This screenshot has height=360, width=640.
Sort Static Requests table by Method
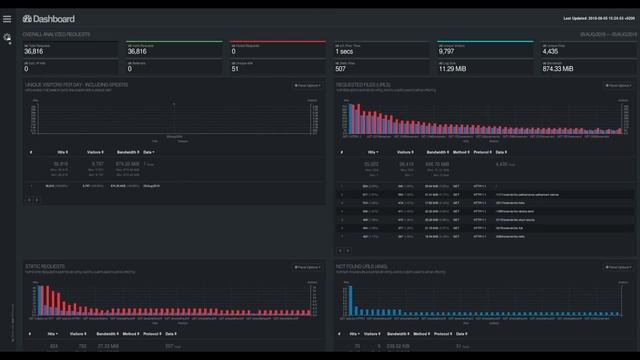click(x=131, y=334)
